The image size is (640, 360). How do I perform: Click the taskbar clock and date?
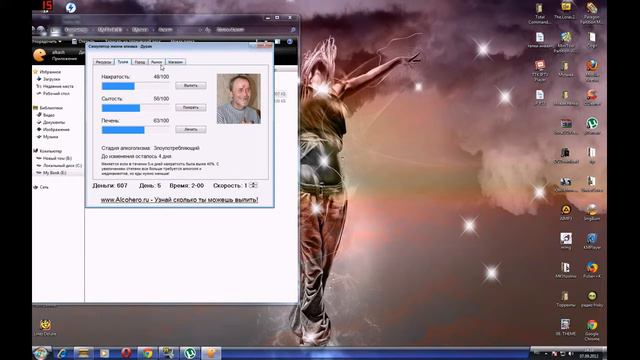click(589, 353)
